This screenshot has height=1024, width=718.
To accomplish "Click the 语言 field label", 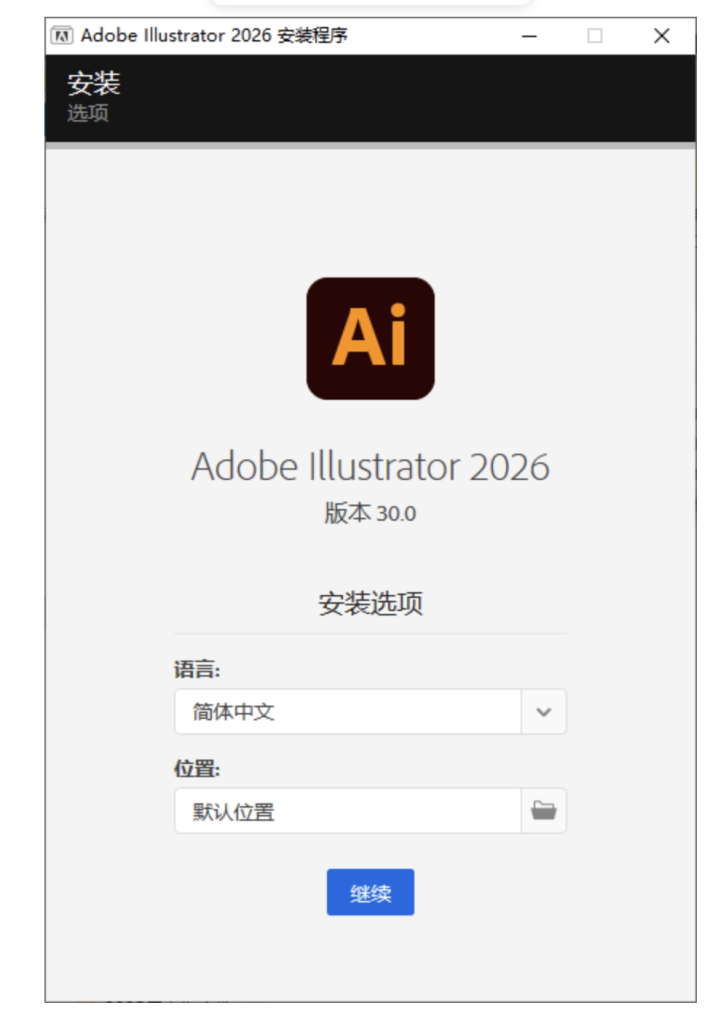I will [x=197, y=669].
